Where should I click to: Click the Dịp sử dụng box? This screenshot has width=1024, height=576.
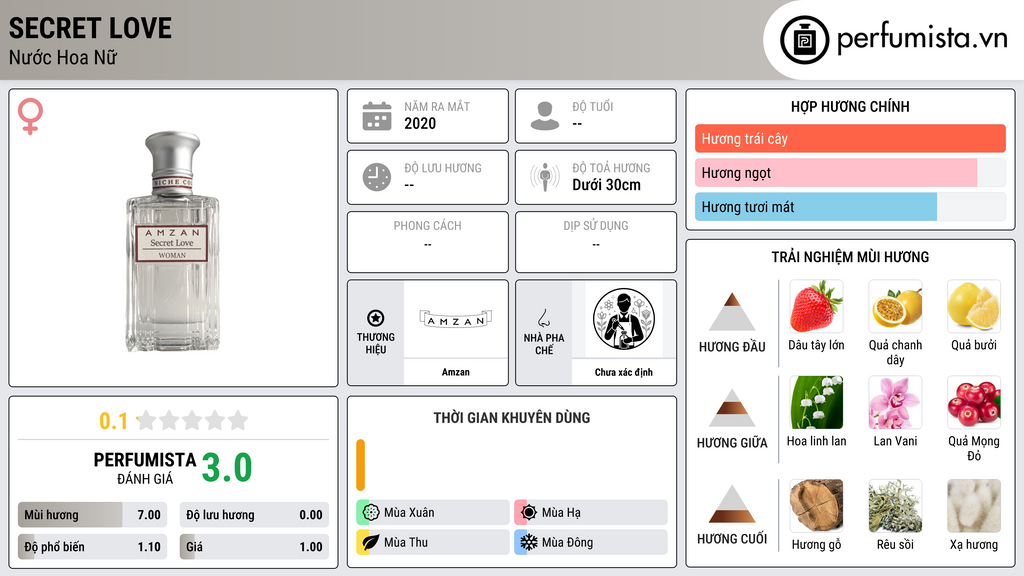click(596, 242)
